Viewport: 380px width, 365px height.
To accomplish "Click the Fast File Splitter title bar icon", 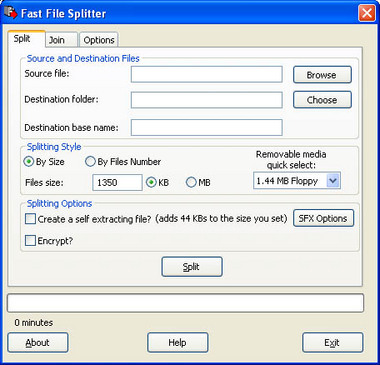I will pos(10,13).
